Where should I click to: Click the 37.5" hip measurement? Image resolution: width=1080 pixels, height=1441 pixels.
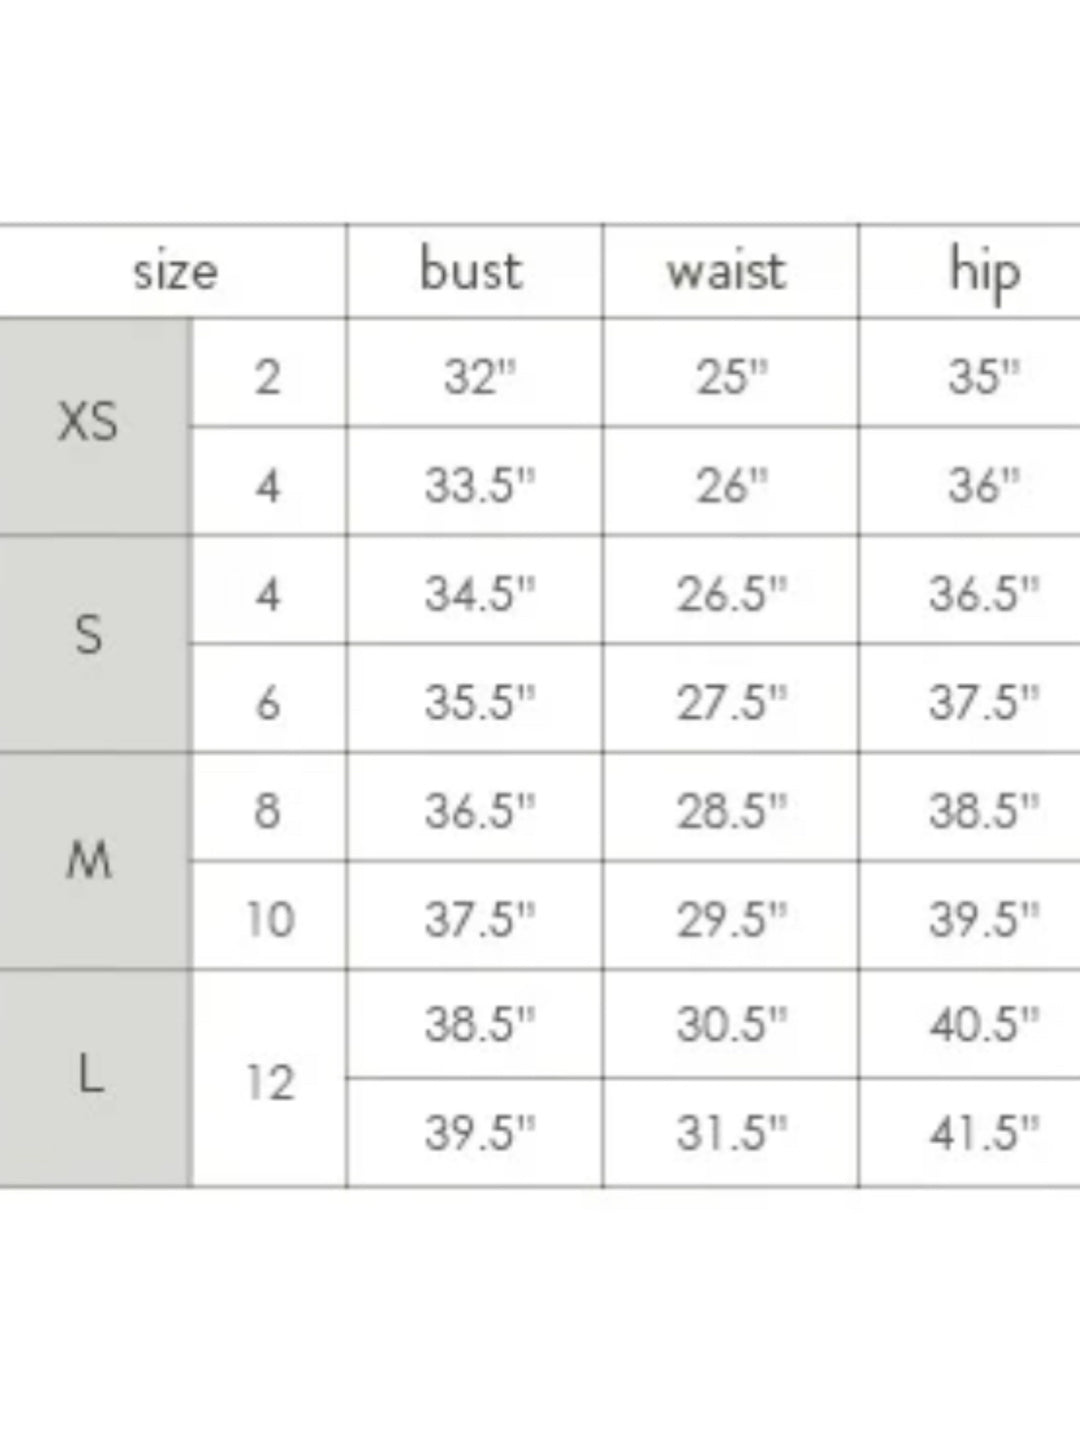[x=983, y=703]
